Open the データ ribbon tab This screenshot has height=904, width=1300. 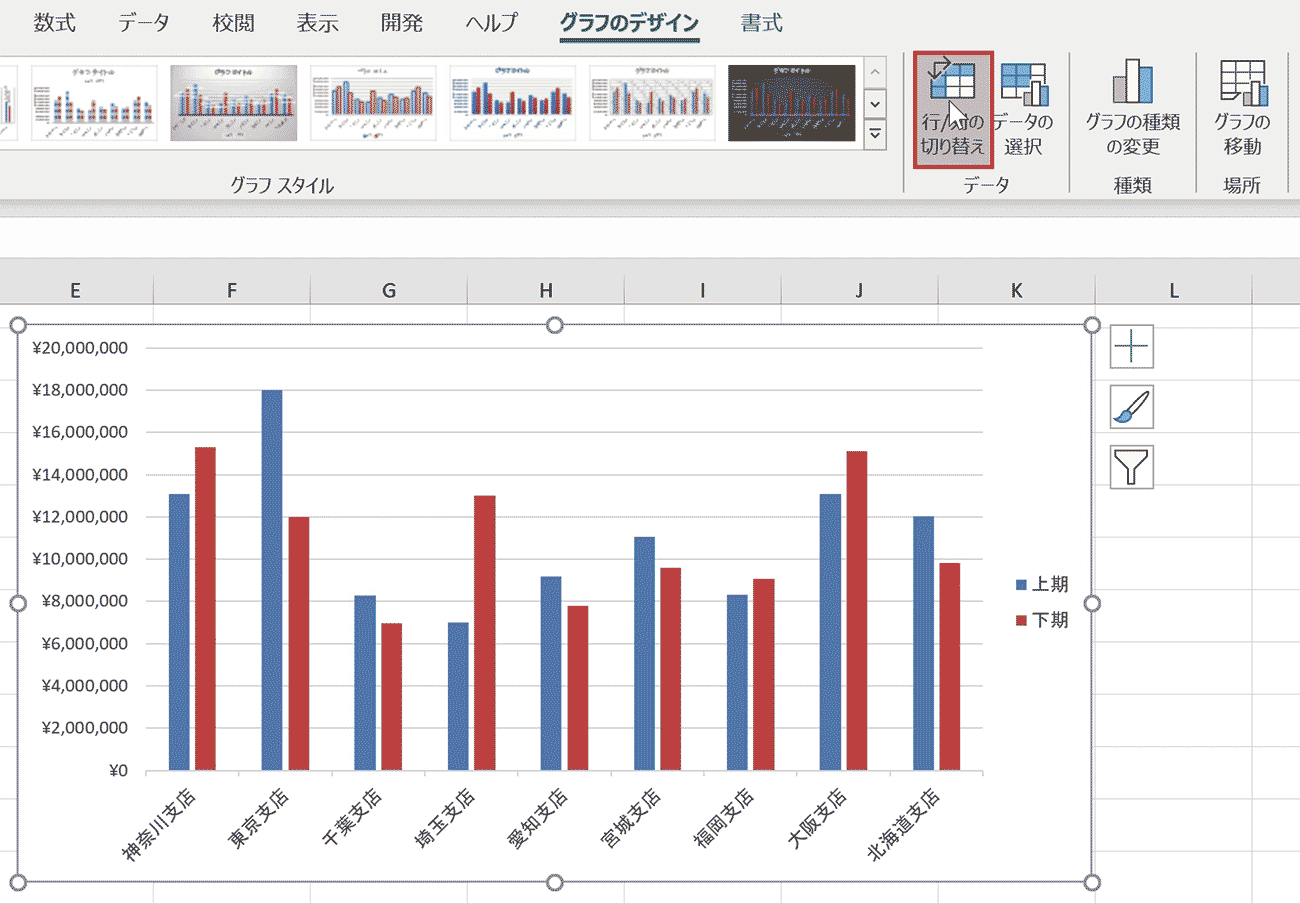pyautogui.click(x=143, y=23)
